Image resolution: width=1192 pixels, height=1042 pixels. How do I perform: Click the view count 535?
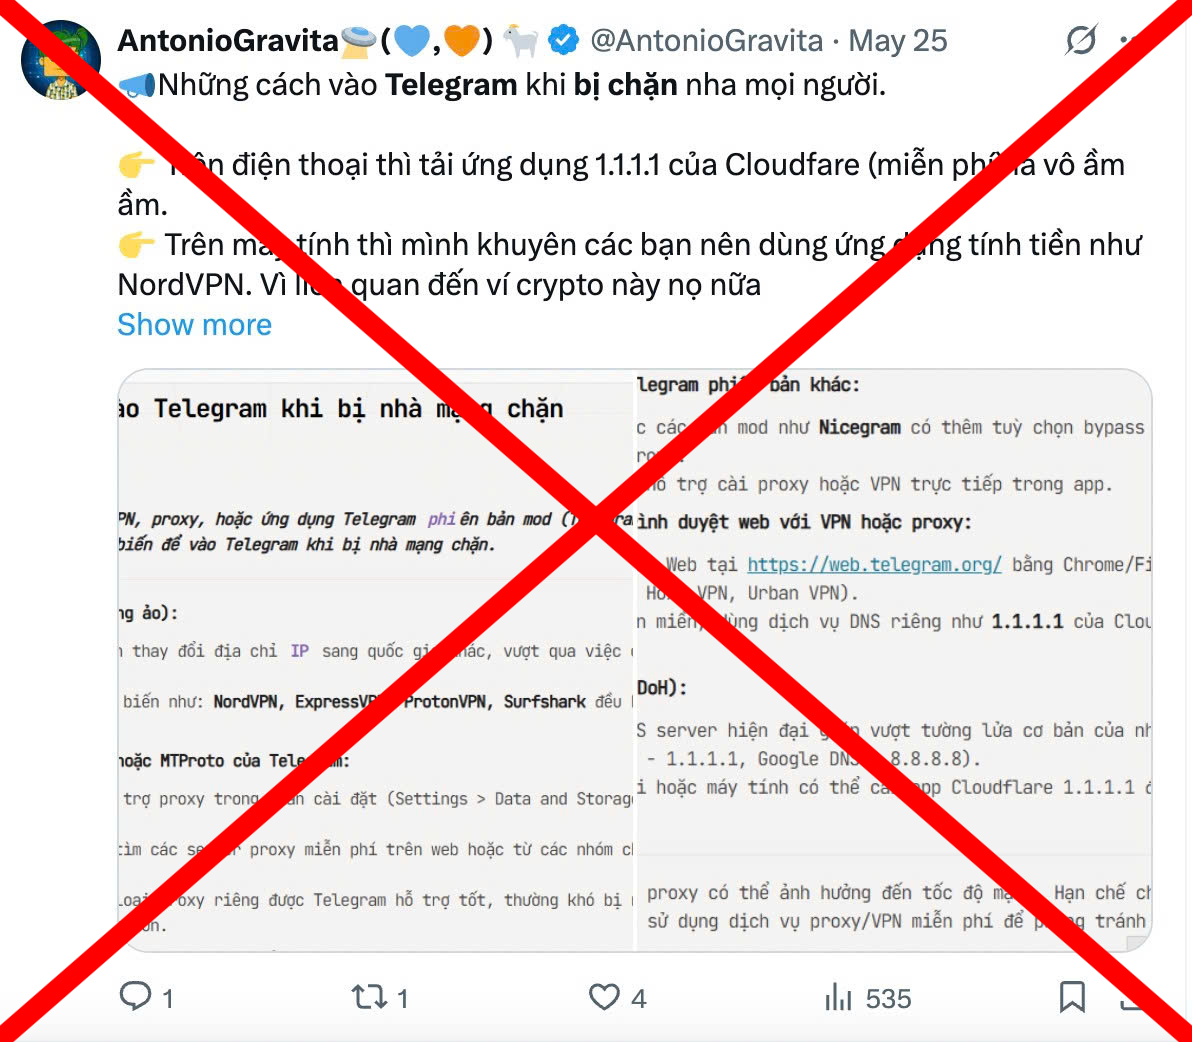coord(888,998)
